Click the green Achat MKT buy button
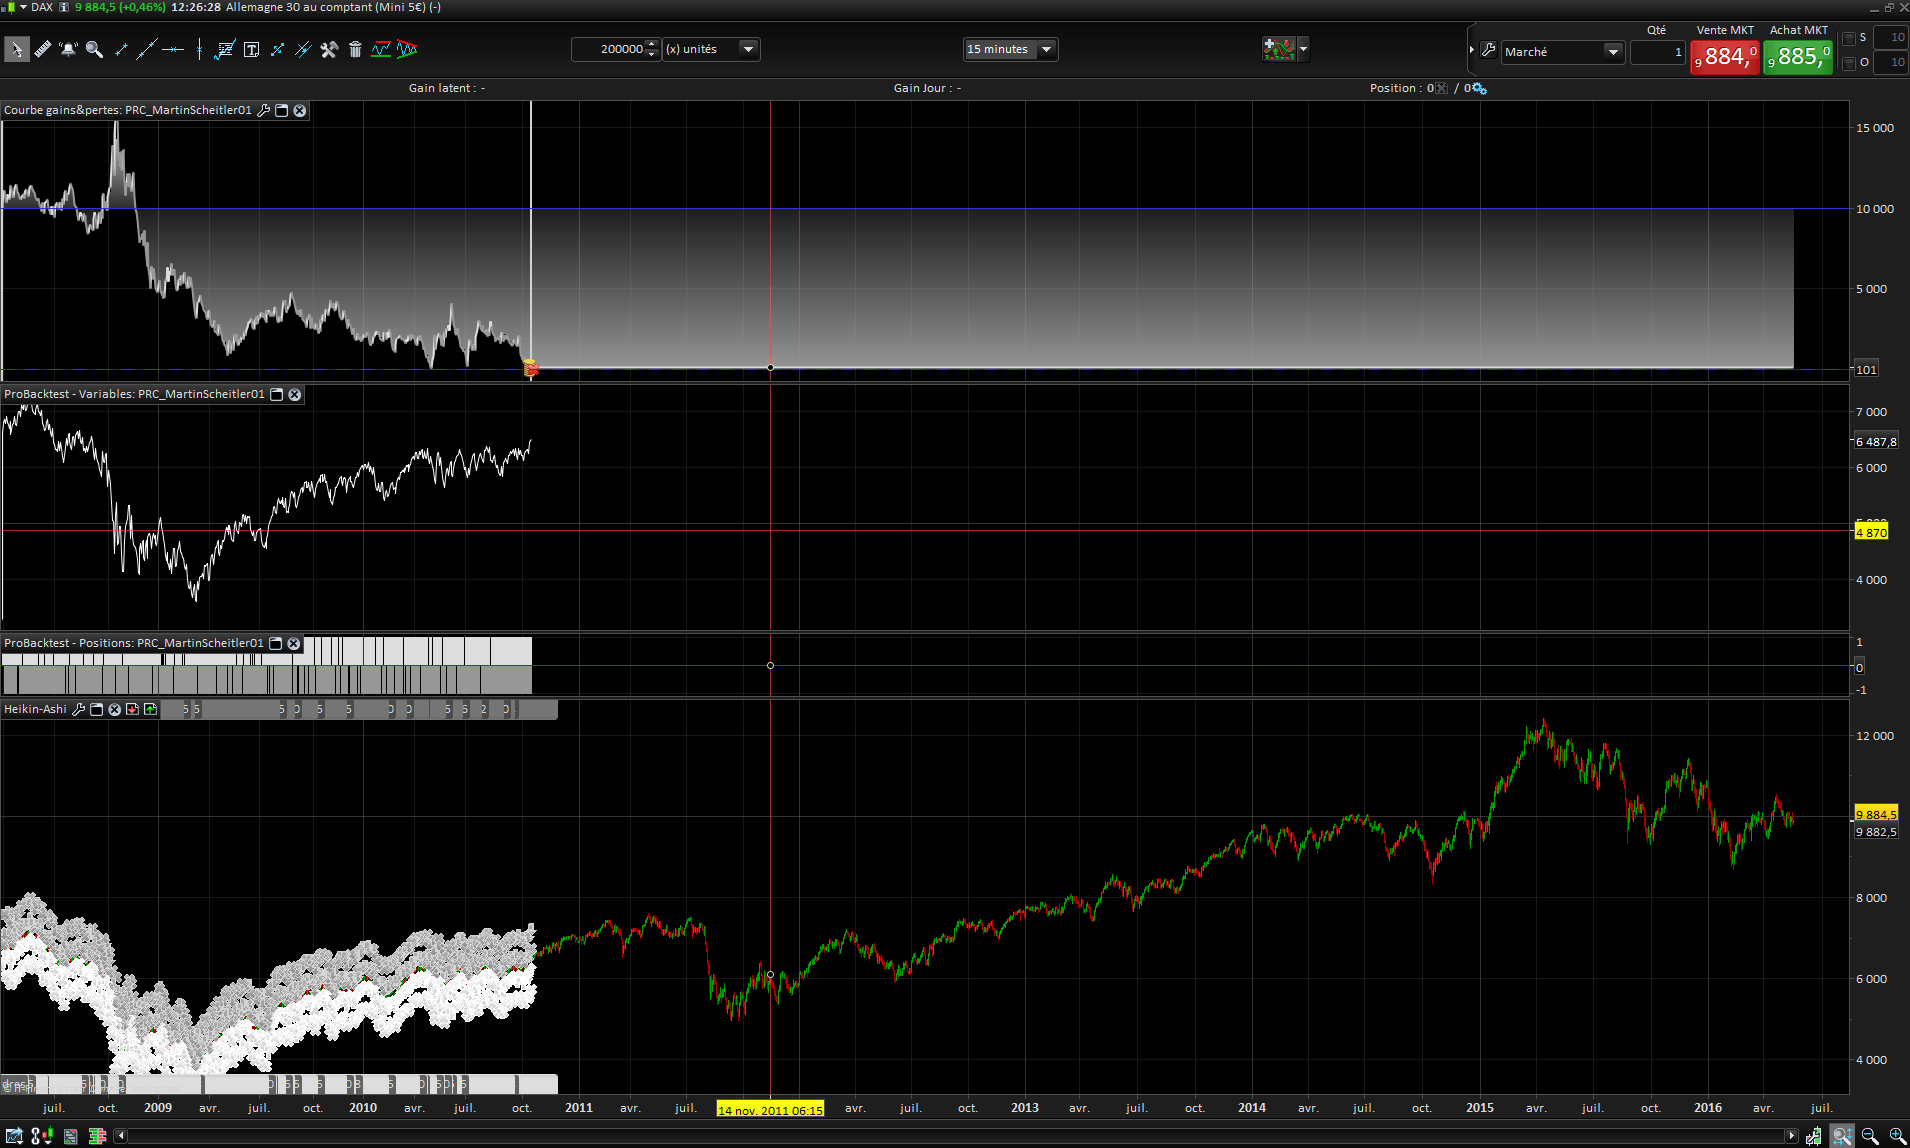Viewport: 1910px width, 1148px height. click(x=1798, y=57)
